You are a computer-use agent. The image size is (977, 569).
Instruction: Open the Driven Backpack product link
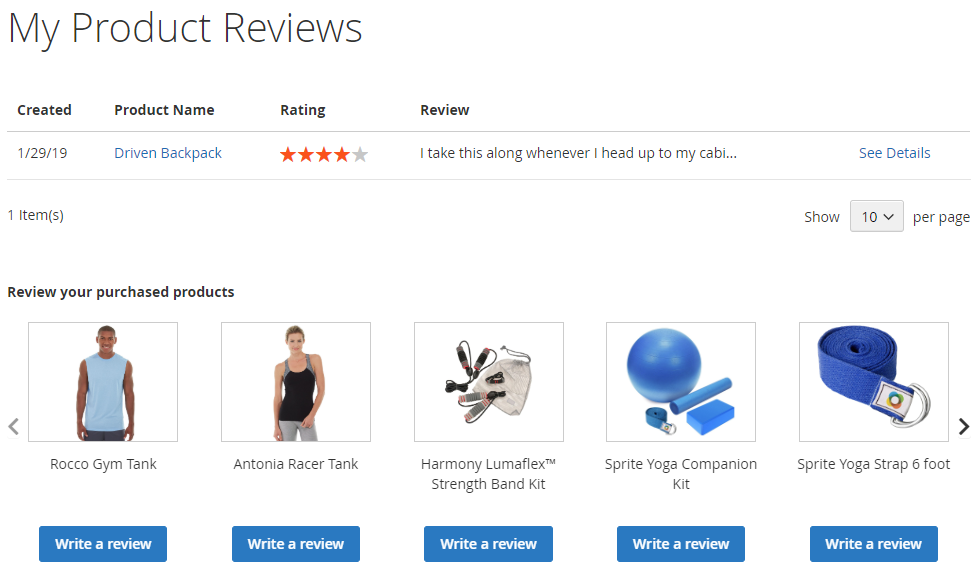168,153
